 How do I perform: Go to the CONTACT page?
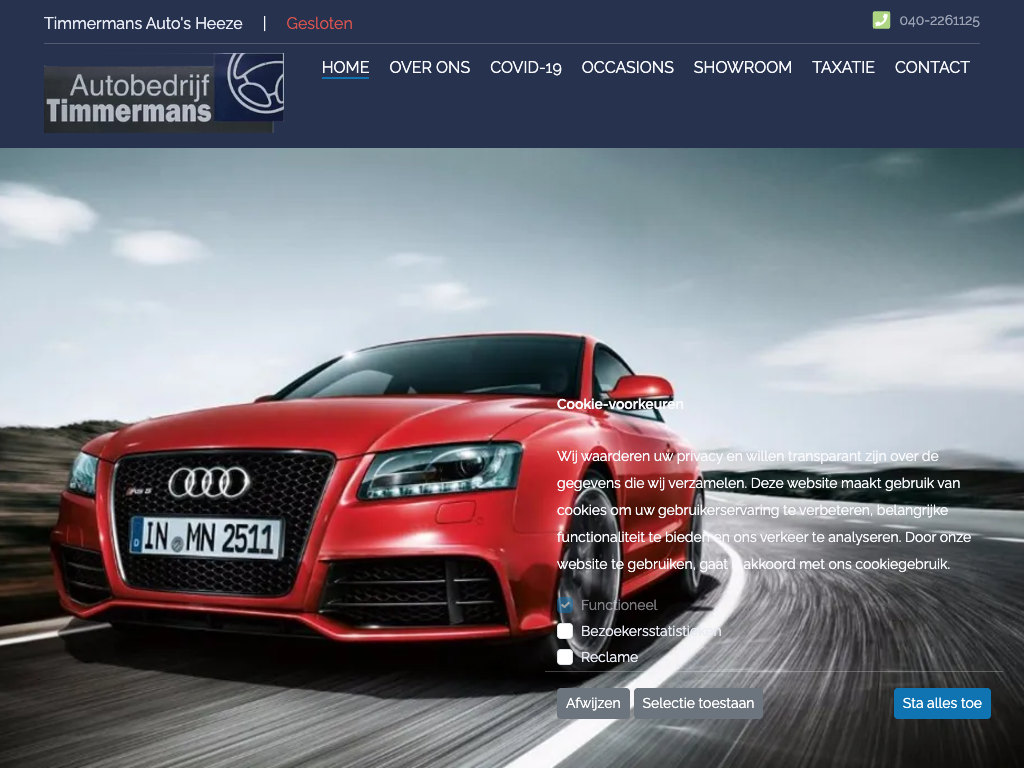(x=932, y=67)
